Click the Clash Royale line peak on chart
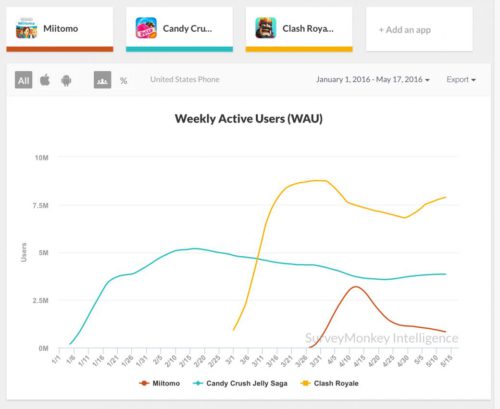Viewport: 500px width, 409px height. tap(318, 180)
